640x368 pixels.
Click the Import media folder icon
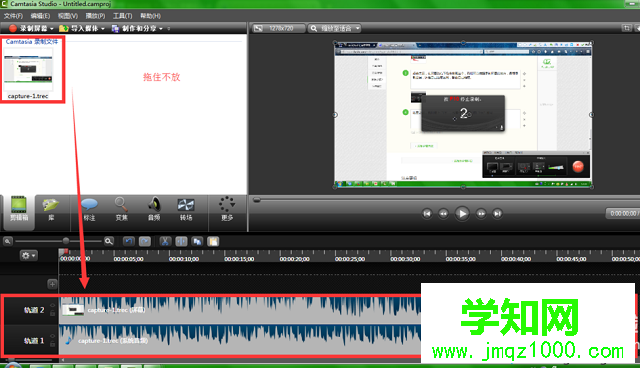64,29
